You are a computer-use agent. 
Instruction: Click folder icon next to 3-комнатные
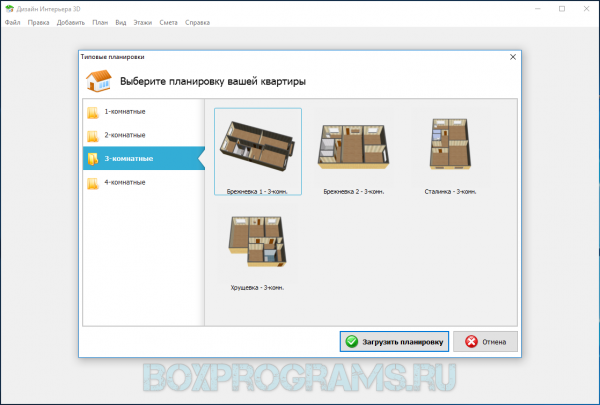coord(93,159)
